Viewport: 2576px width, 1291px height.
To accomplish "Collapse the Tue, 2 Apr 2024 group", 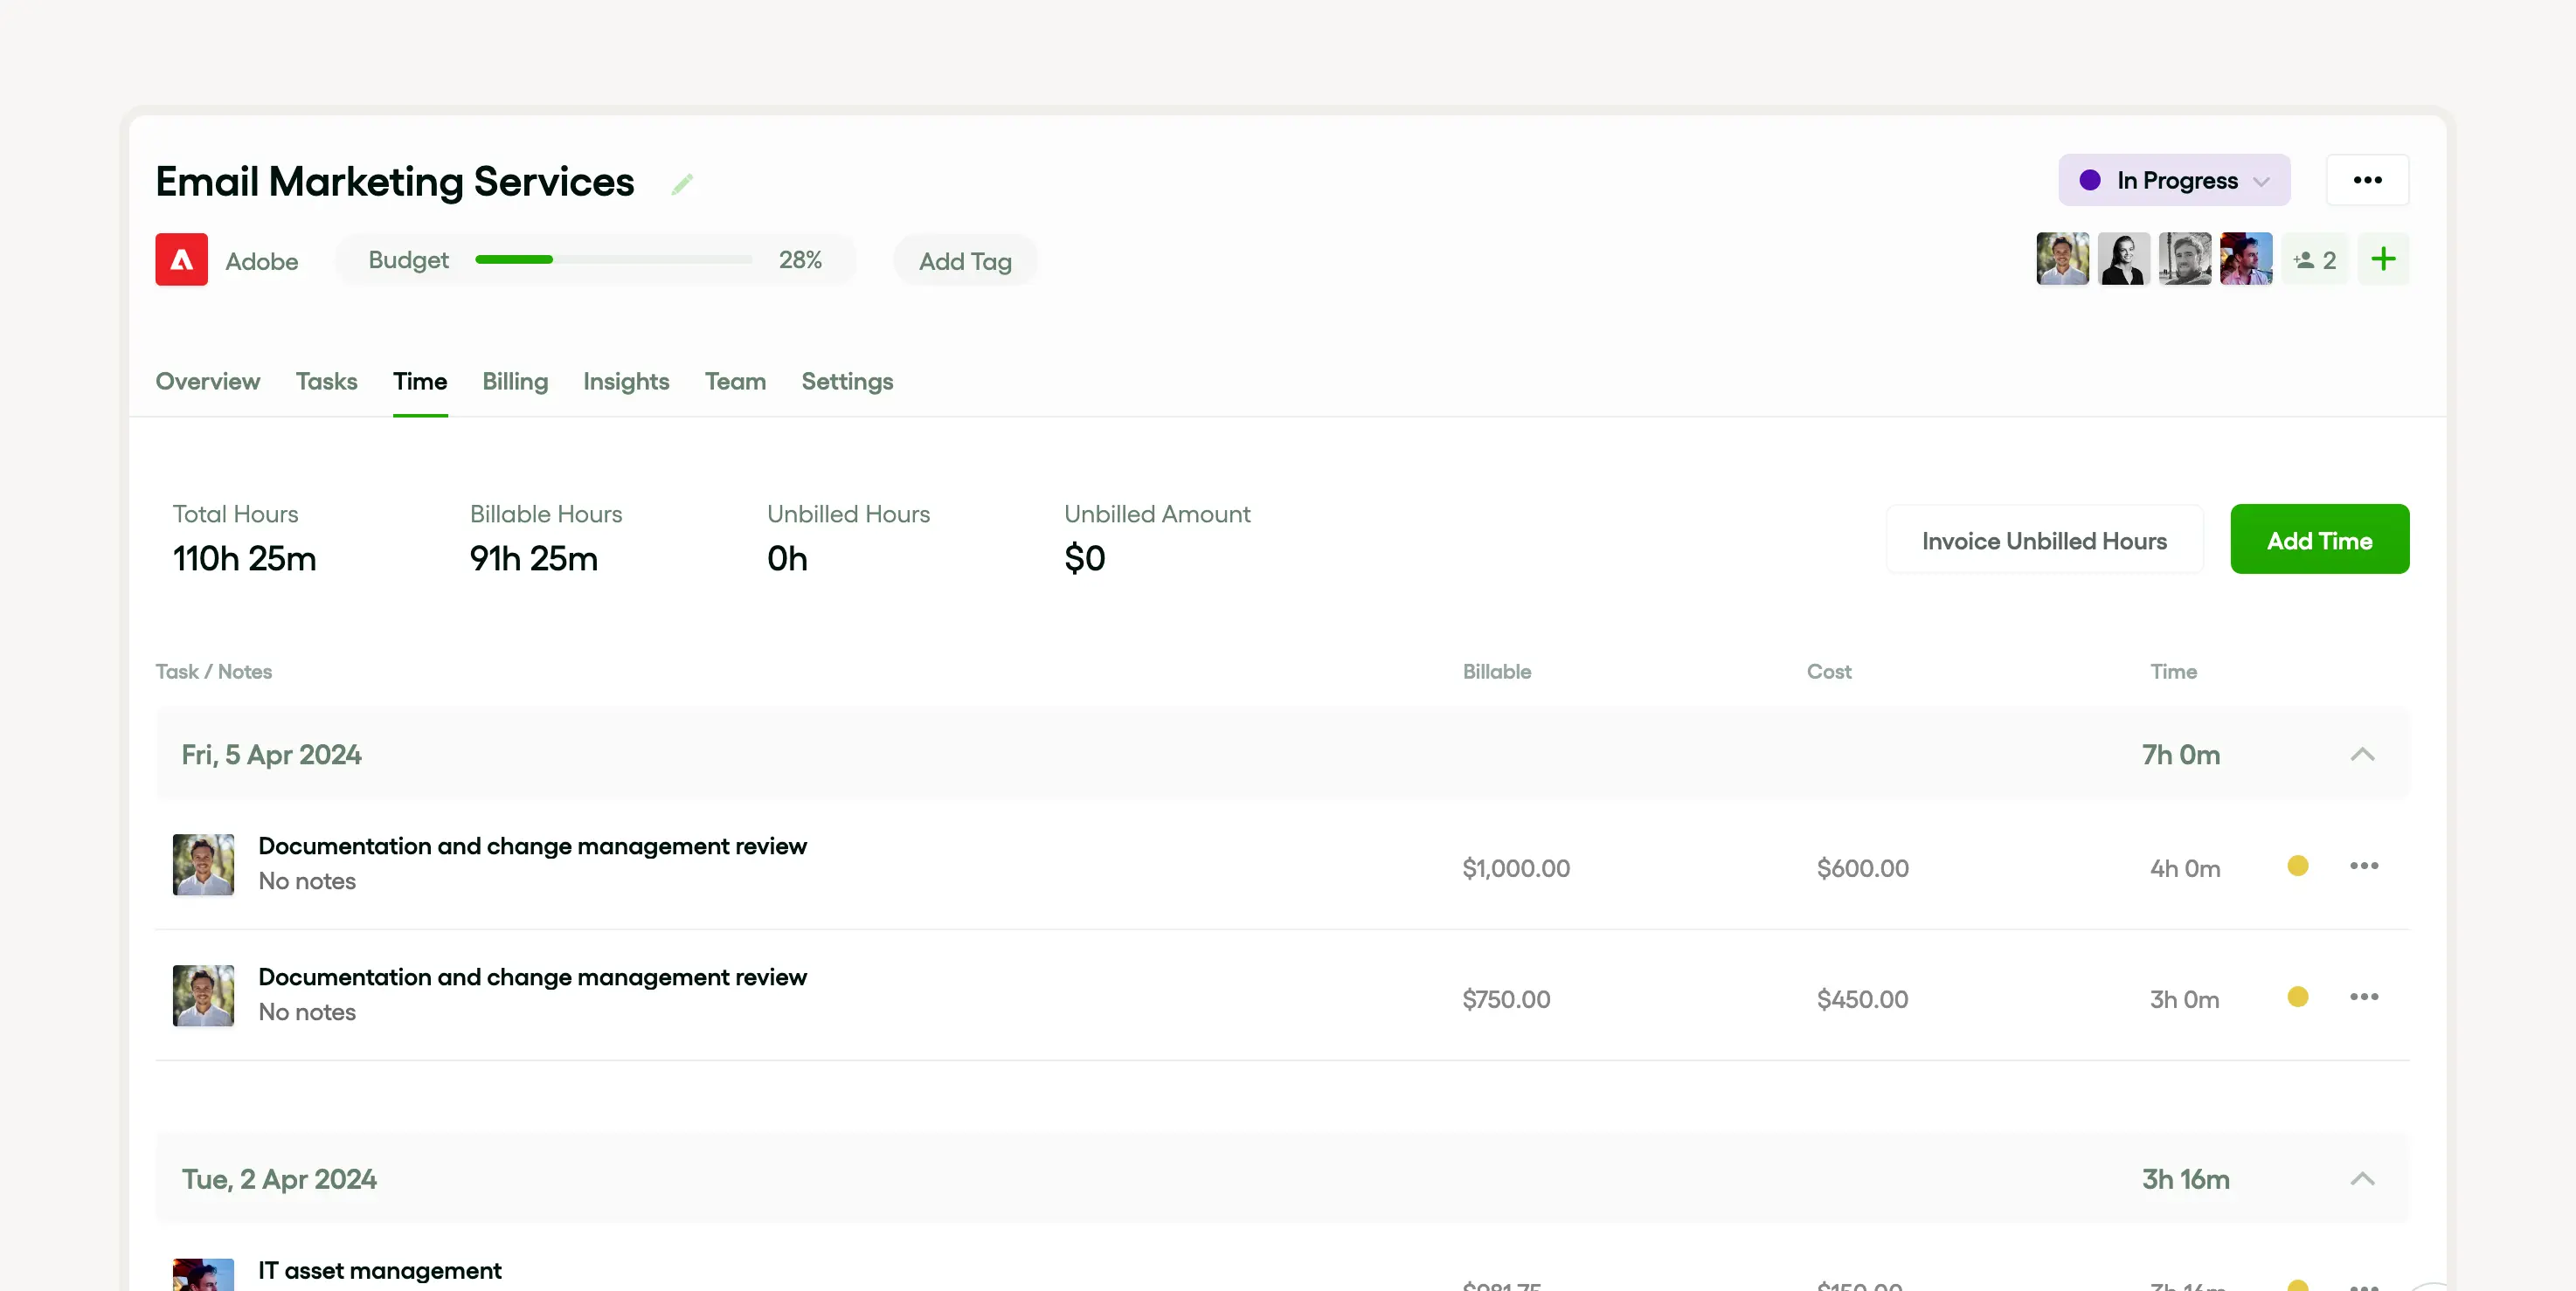I will [2361, 1179].
